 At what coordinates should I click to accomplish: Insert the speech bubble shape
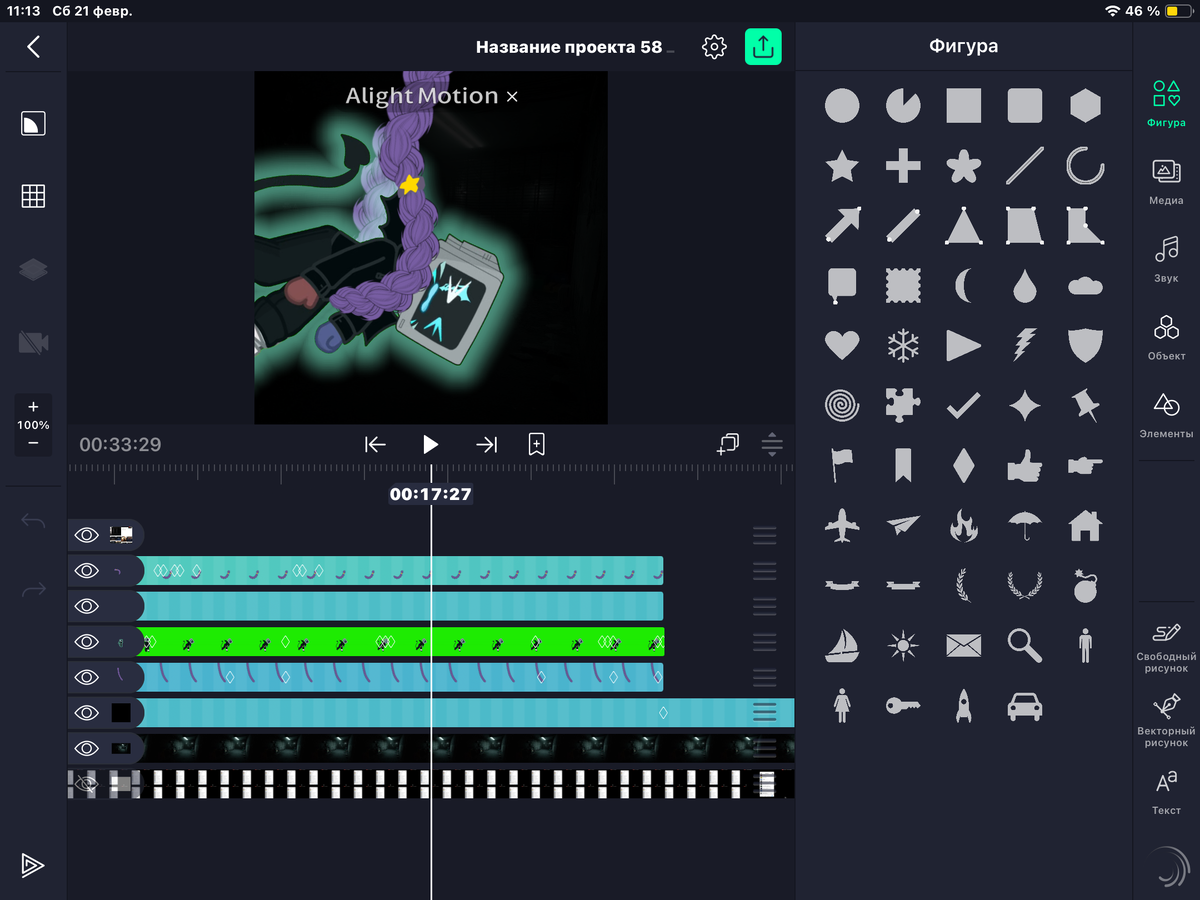click(842, 286)
